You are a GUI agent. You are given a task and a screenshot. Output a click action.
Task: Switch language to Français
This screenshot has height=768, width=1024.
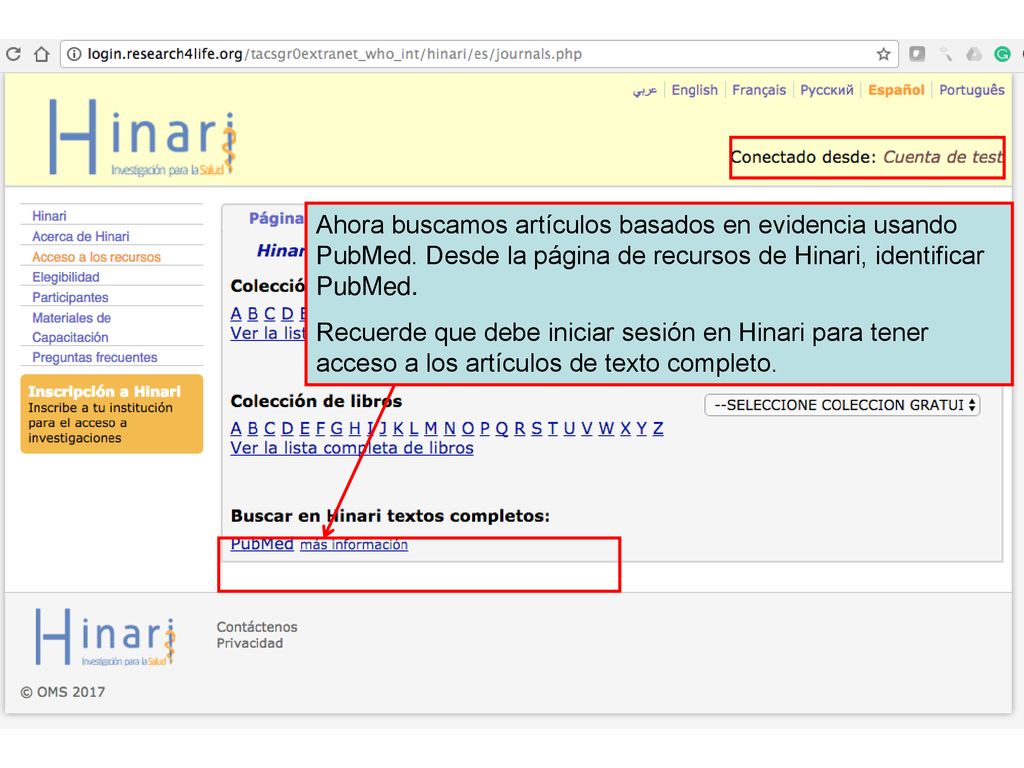(759, 90)
